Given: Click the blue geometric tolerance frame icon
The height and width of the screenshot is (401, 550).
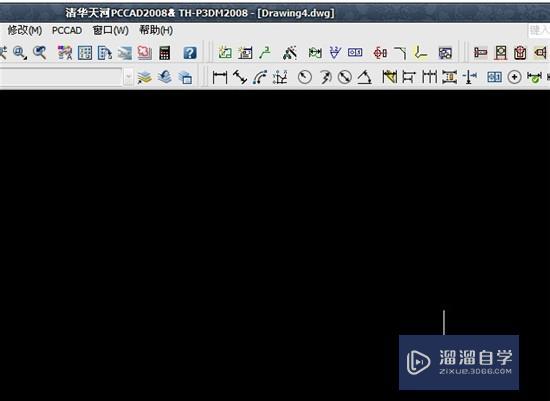Looking at the screenshot, I should pos(355,53).
